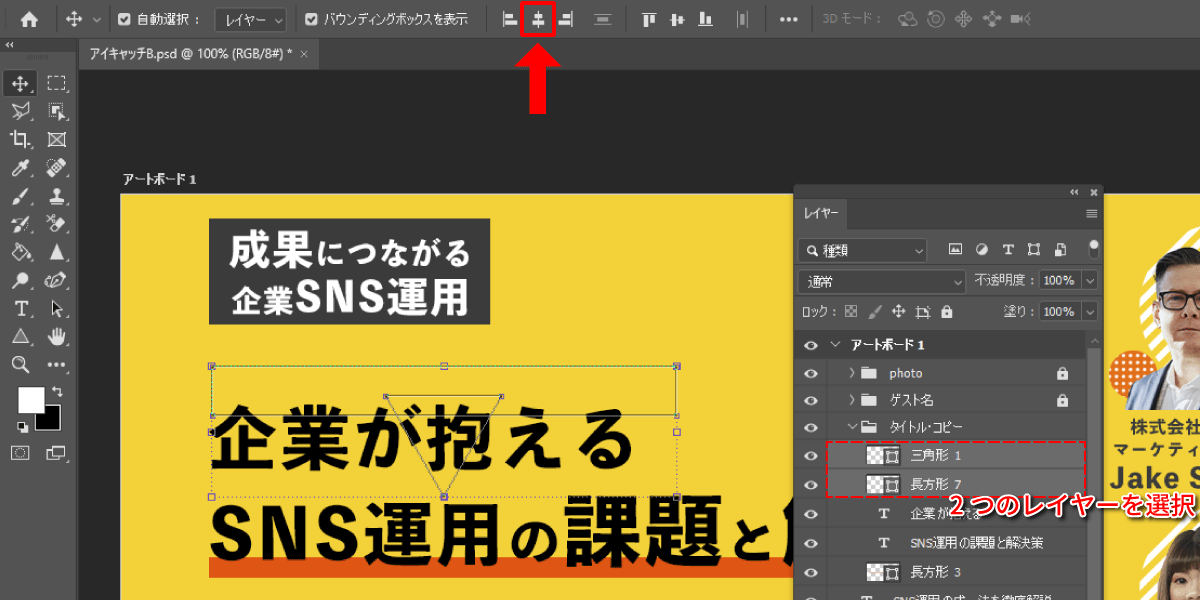Click the foreground color swatch
1200x600 pixels.
click(x=29, y=400)
